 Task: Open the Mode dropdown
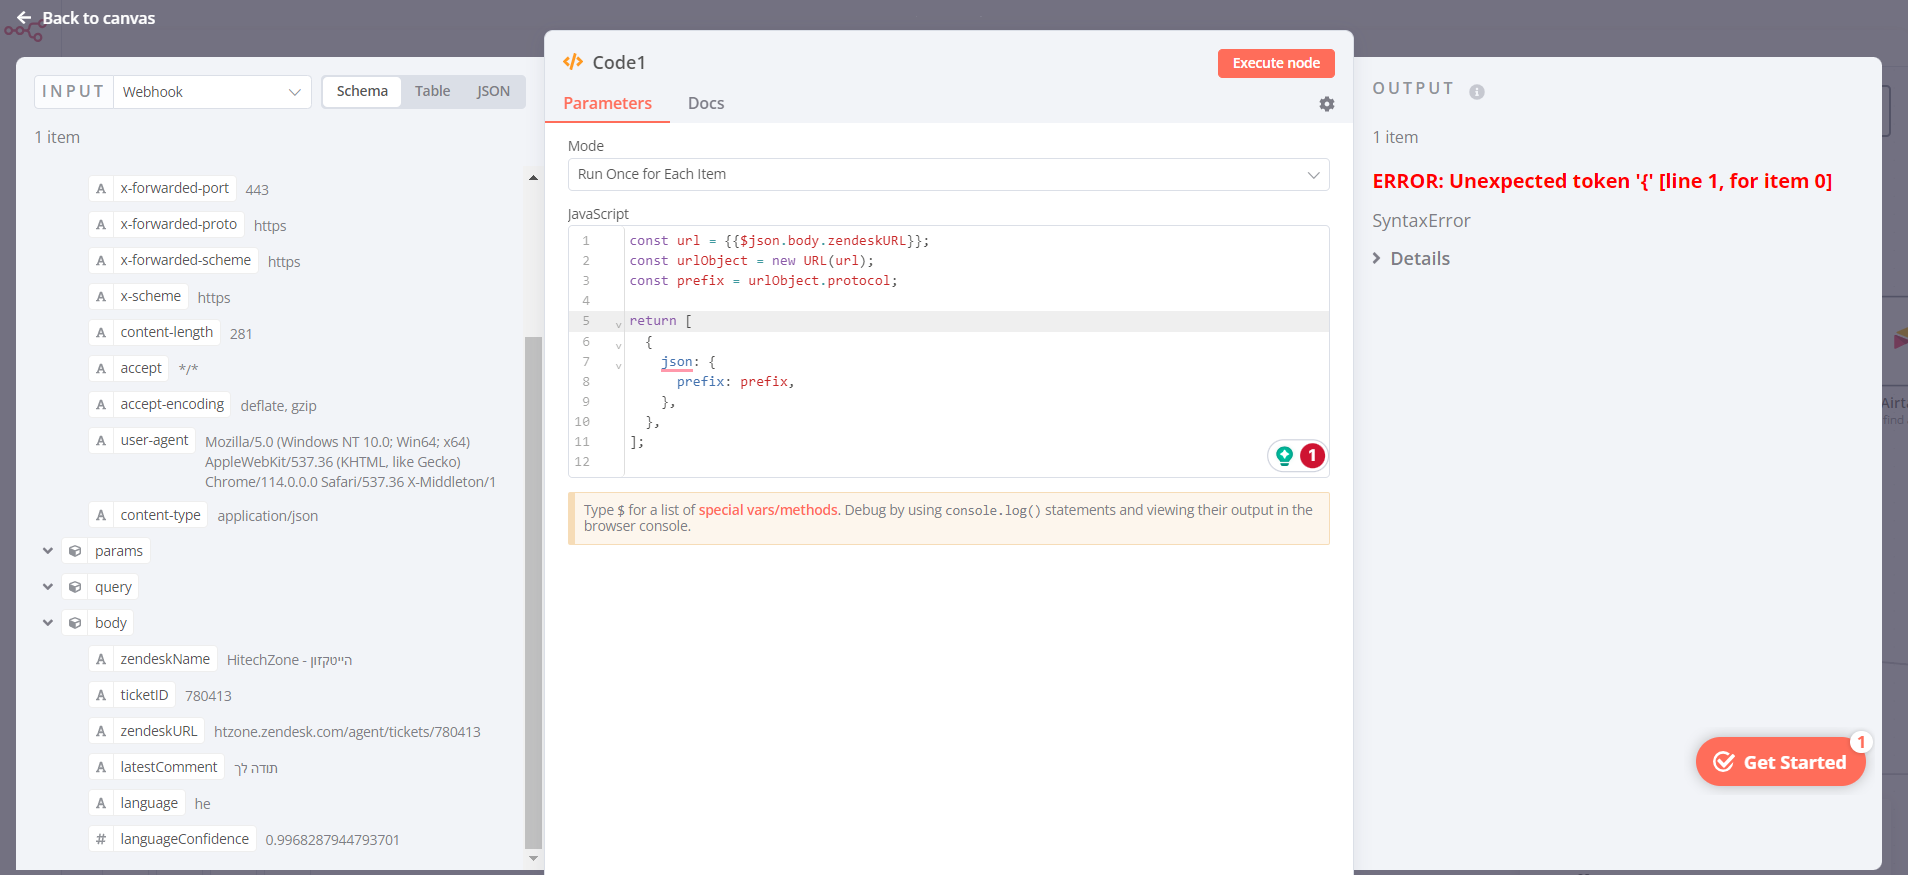point(948,174)
